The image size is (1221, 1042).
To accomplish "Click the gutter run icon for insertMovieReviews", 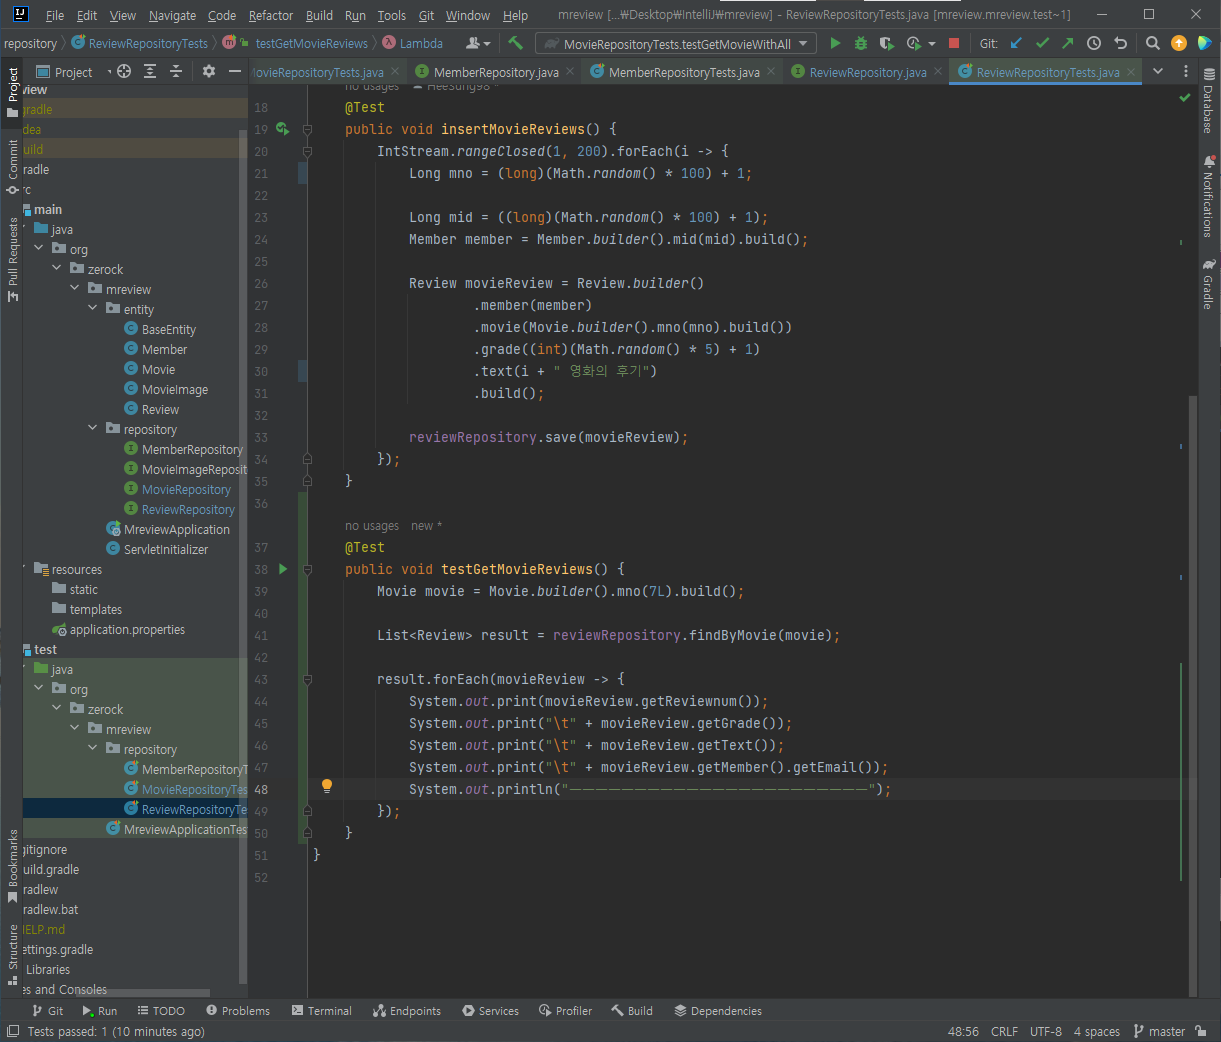I will 283,129.
